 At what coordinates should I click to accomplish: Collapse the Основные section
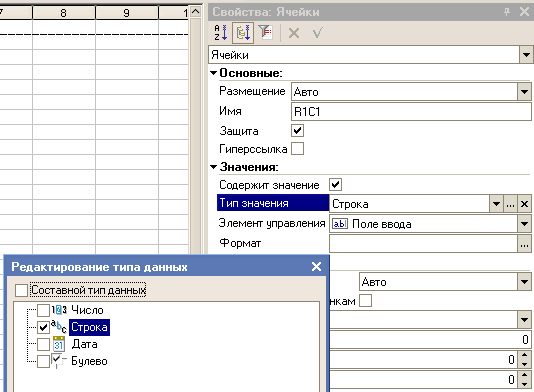pyautogui.click(x=214, y=73)
